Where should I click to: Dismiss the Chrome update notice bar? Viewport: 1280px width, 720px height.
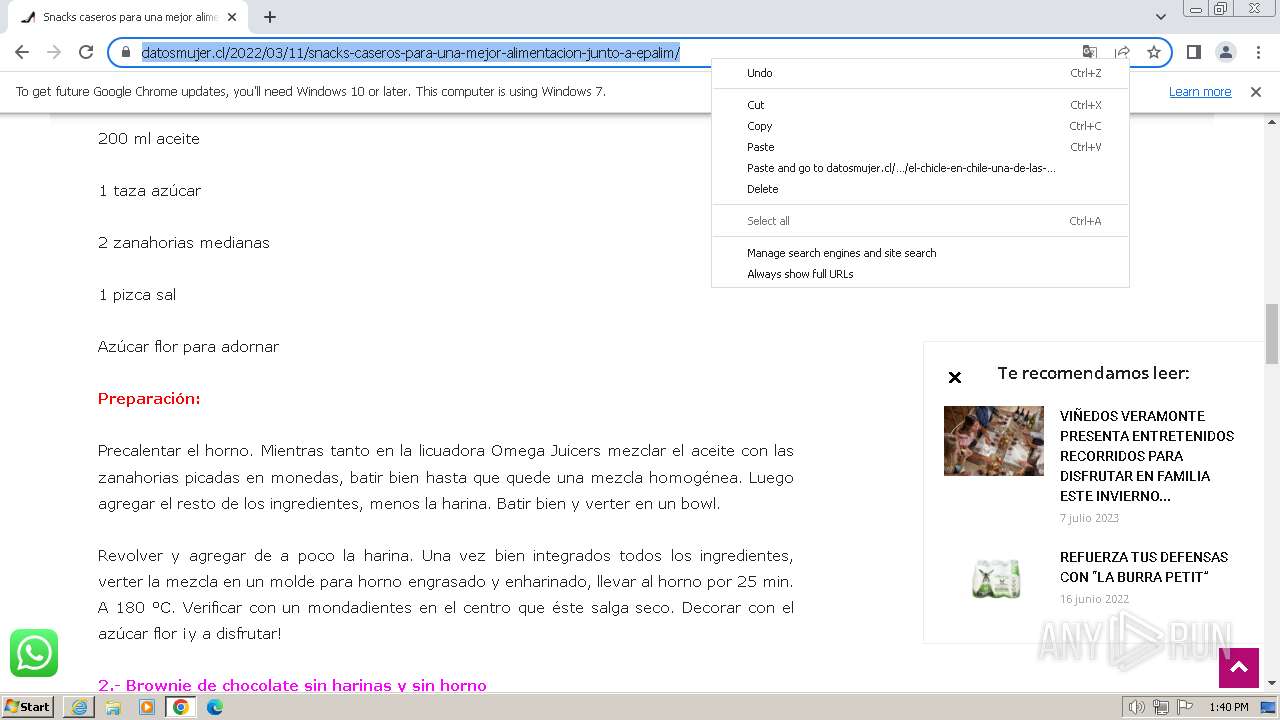tap(1256, 91)
